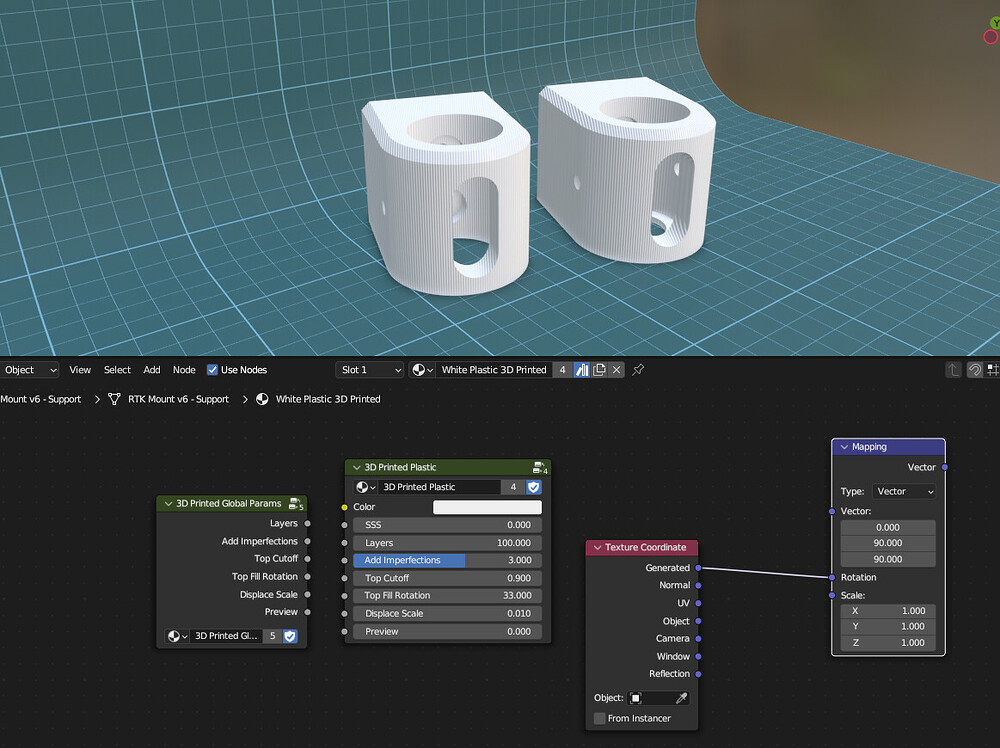1000x748 pixels.
Task: Disable the Use Nodes checkbox
Action: (213, 369)
